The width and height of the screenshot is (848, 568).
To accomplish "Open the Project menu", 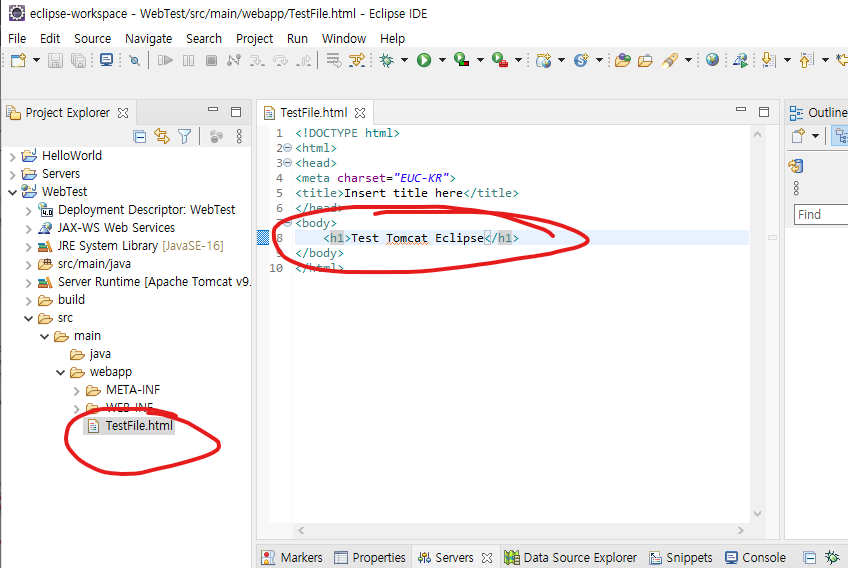I will (254, 38).
